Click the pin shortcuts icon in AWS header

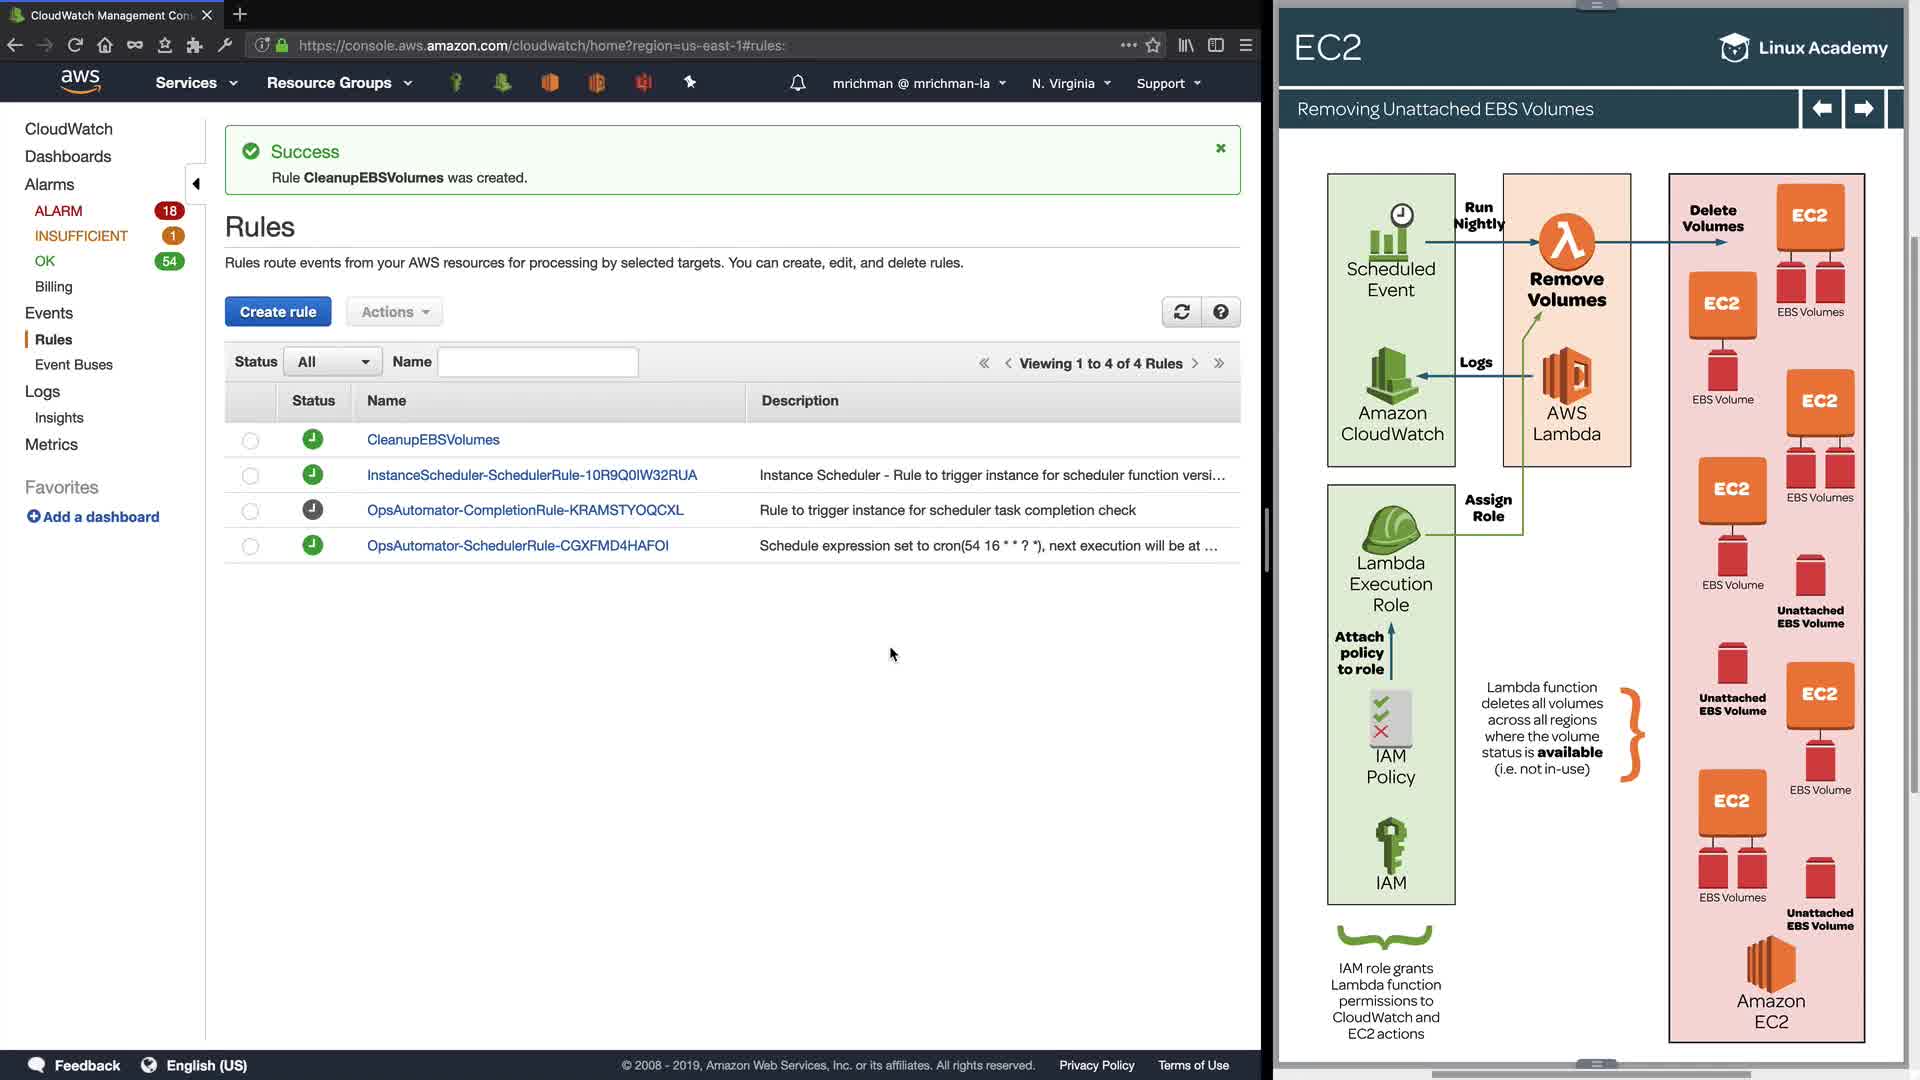coord(690,83)
